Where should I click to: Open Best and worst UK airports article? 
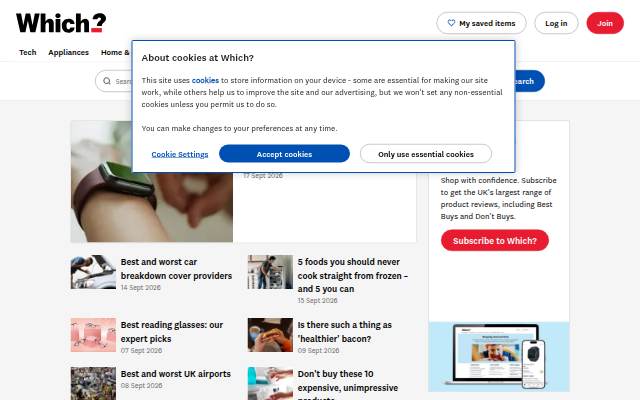point(176,374)
